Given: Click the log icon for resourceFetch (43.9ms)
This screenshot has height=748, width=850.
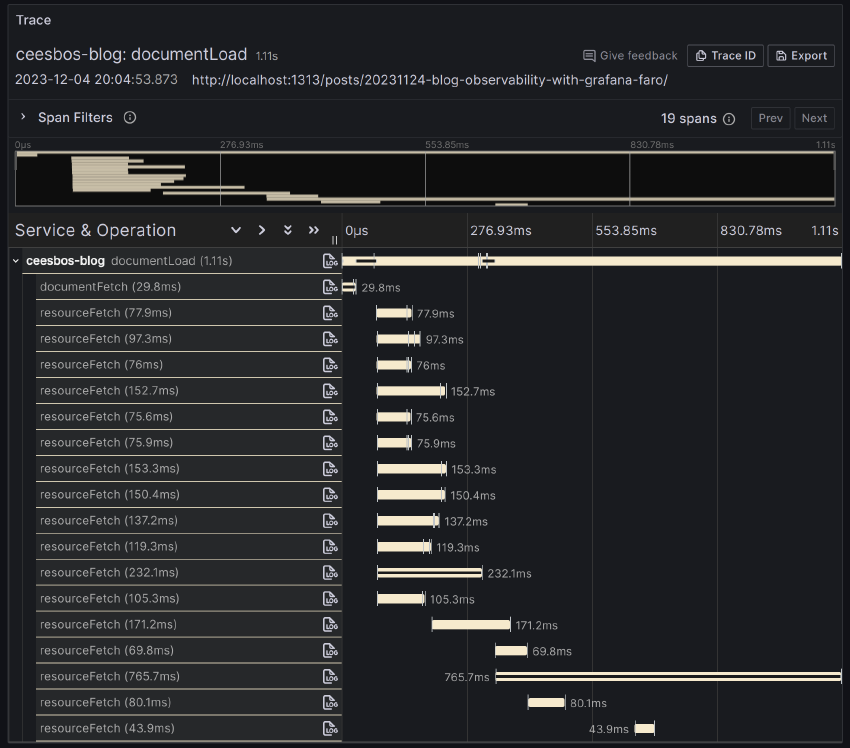Looking at the screenshot, I should [330, 729].
